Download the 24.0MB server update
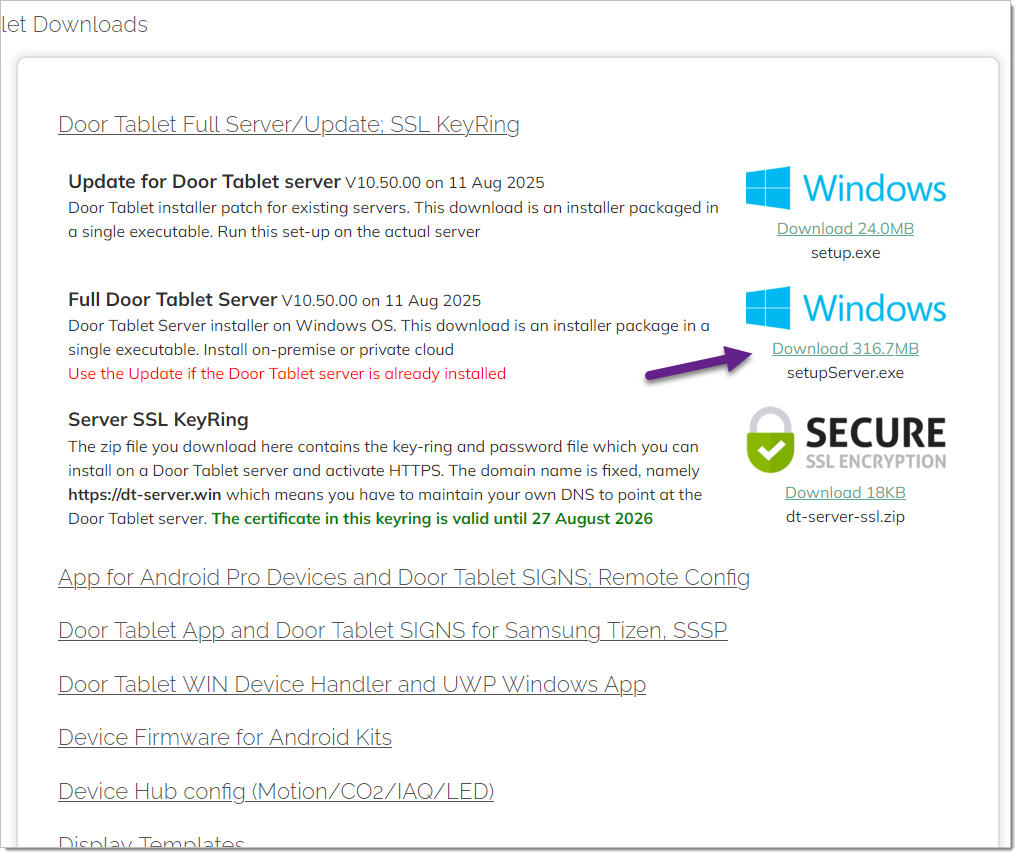The width and height of the screenshot is (1019, 856). coord(845,229)
